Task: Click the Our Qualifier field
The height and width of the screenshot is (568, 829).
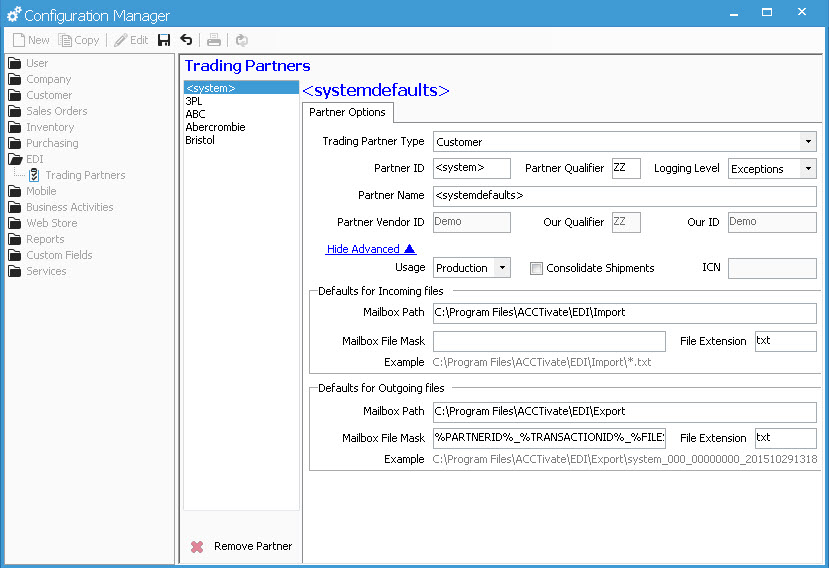Action: (x=626, y=222)
